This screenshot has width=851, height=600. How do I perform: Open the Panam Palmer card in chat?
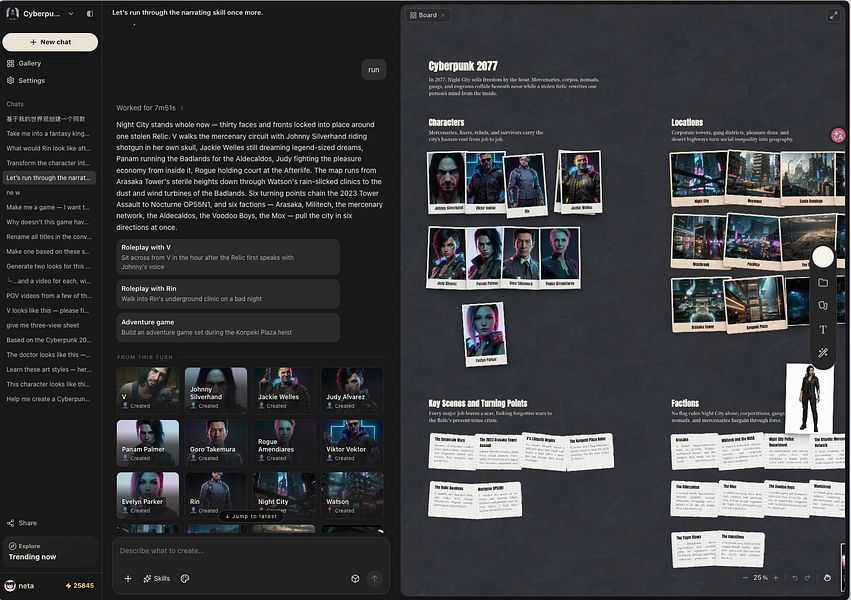(x=148, y=442)
